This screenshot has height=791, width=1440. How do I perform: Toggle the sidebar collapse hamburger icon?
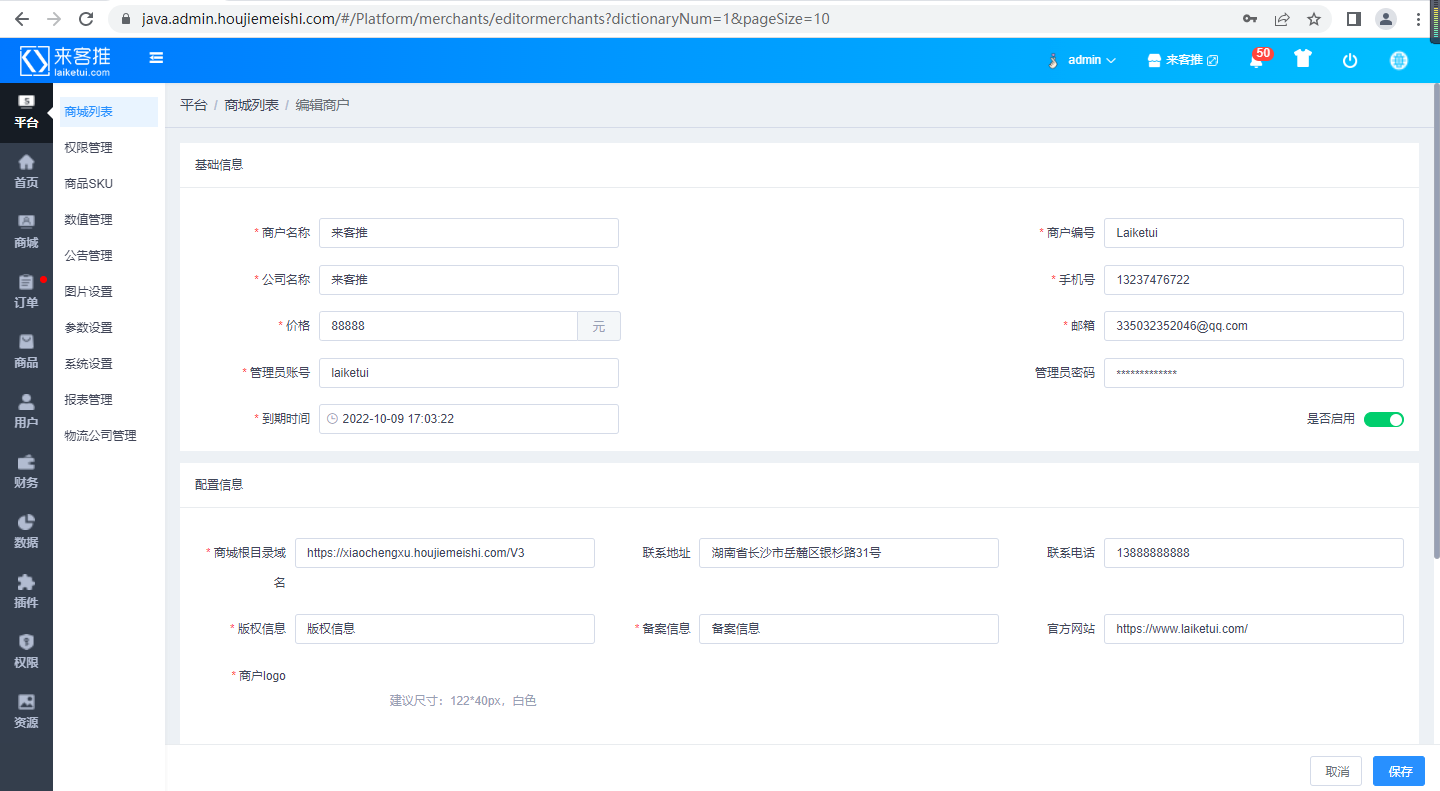[156, 58]
